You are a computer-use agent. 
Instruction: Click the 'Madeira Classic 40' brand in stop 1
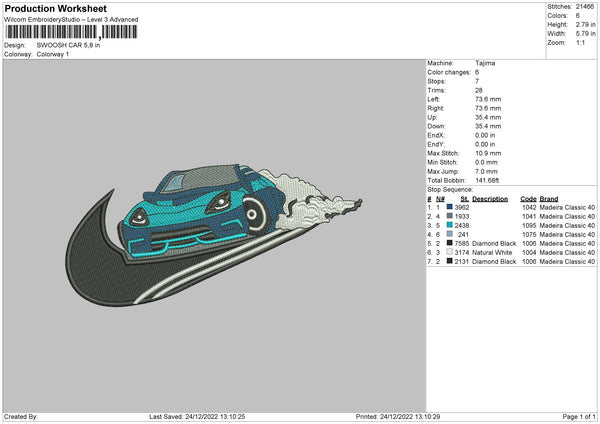click(x=567, y=207)
